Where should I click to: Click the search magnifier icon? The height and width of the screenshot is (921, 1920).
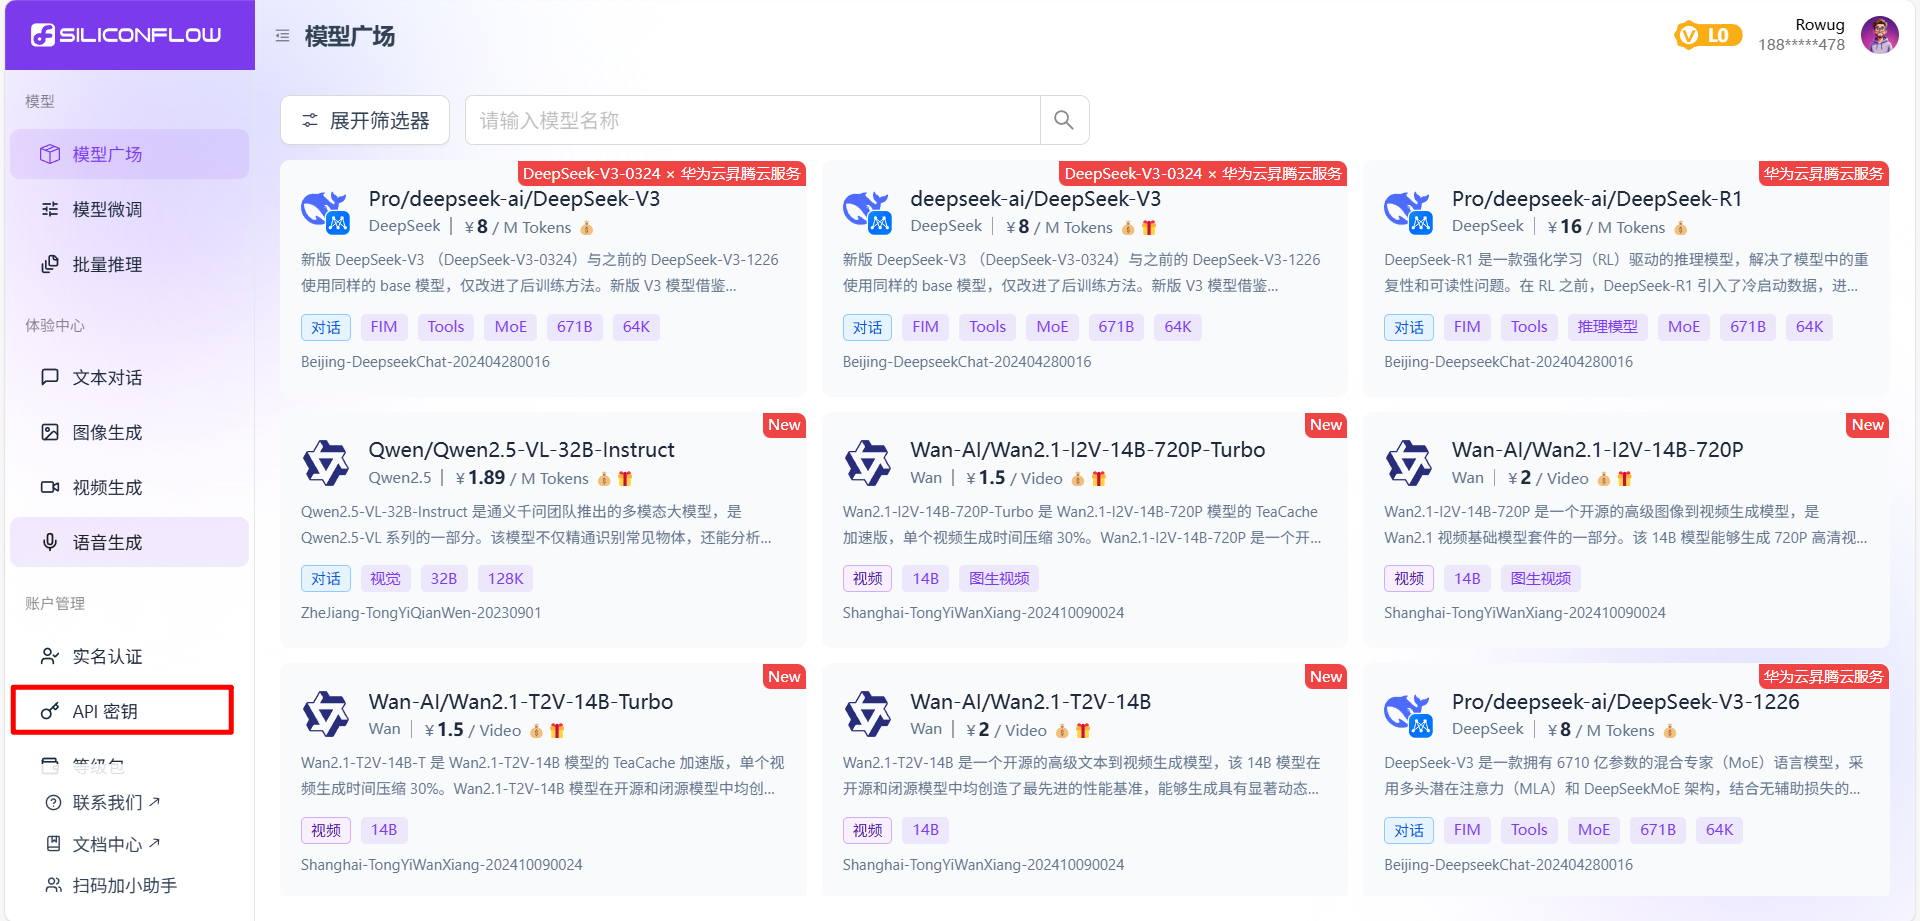tap(1064, 120)
